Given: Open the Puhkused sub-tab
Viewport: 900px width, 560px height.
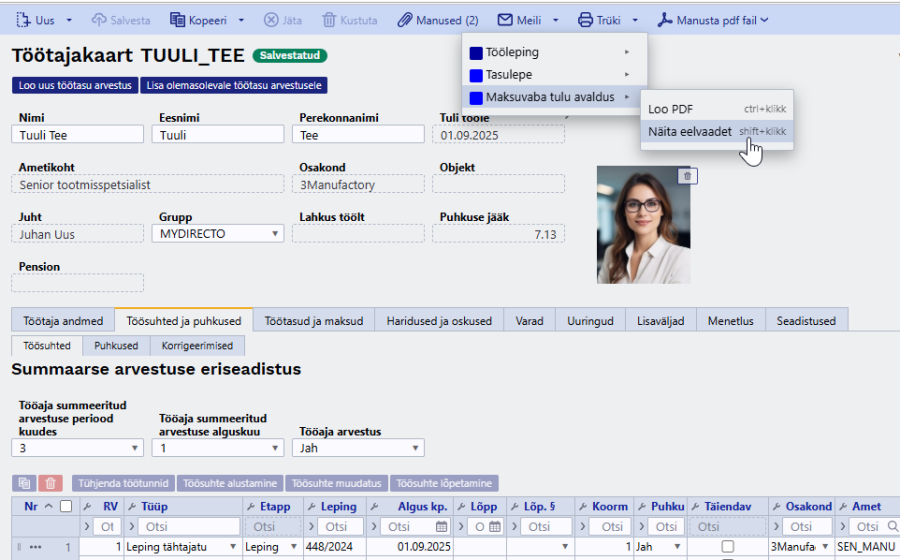Looking at the screenshot, I should coord(116,345).
